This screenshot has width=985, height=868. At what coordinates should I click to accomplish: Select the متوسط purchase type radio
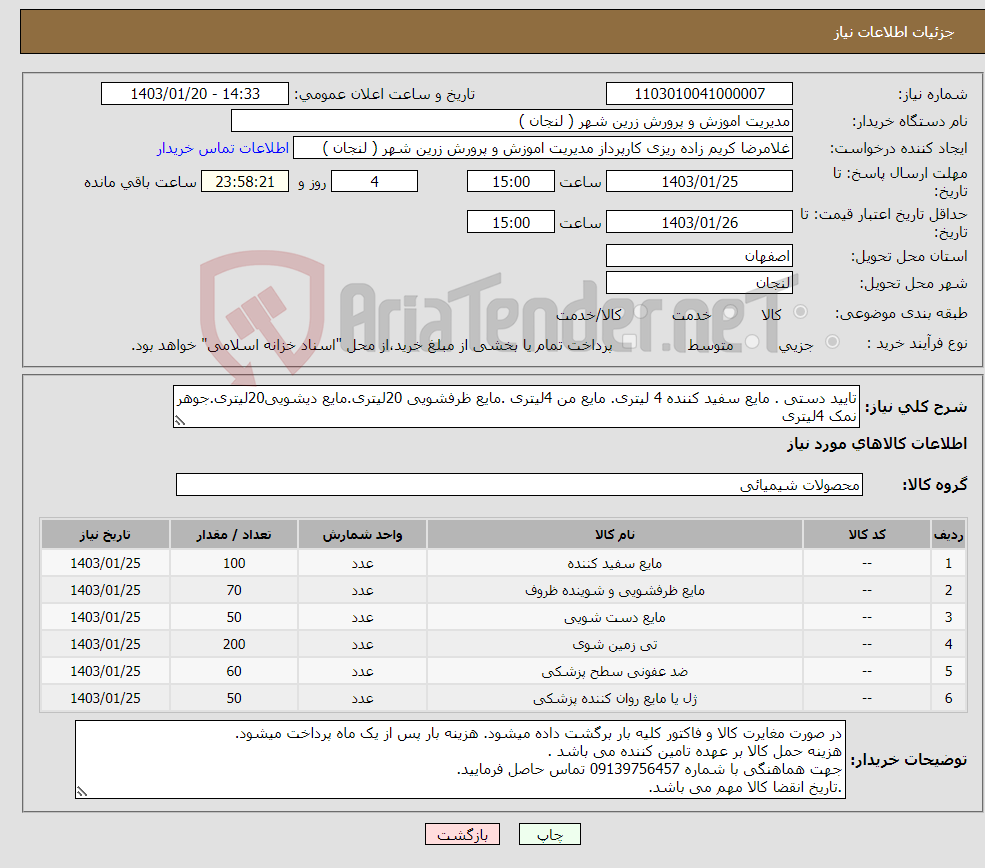(x=752, y=342)
